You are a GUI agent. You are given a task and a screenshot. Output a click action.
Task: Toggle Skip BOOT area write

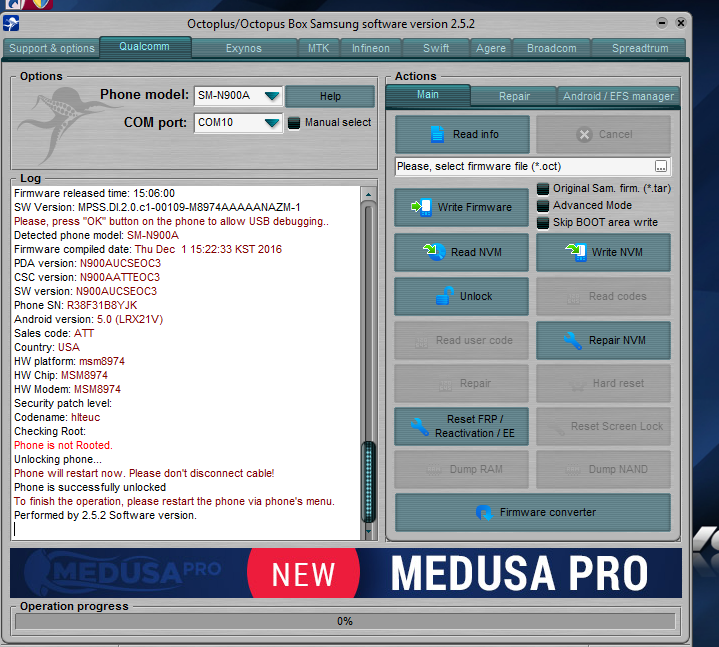point(543,222)
